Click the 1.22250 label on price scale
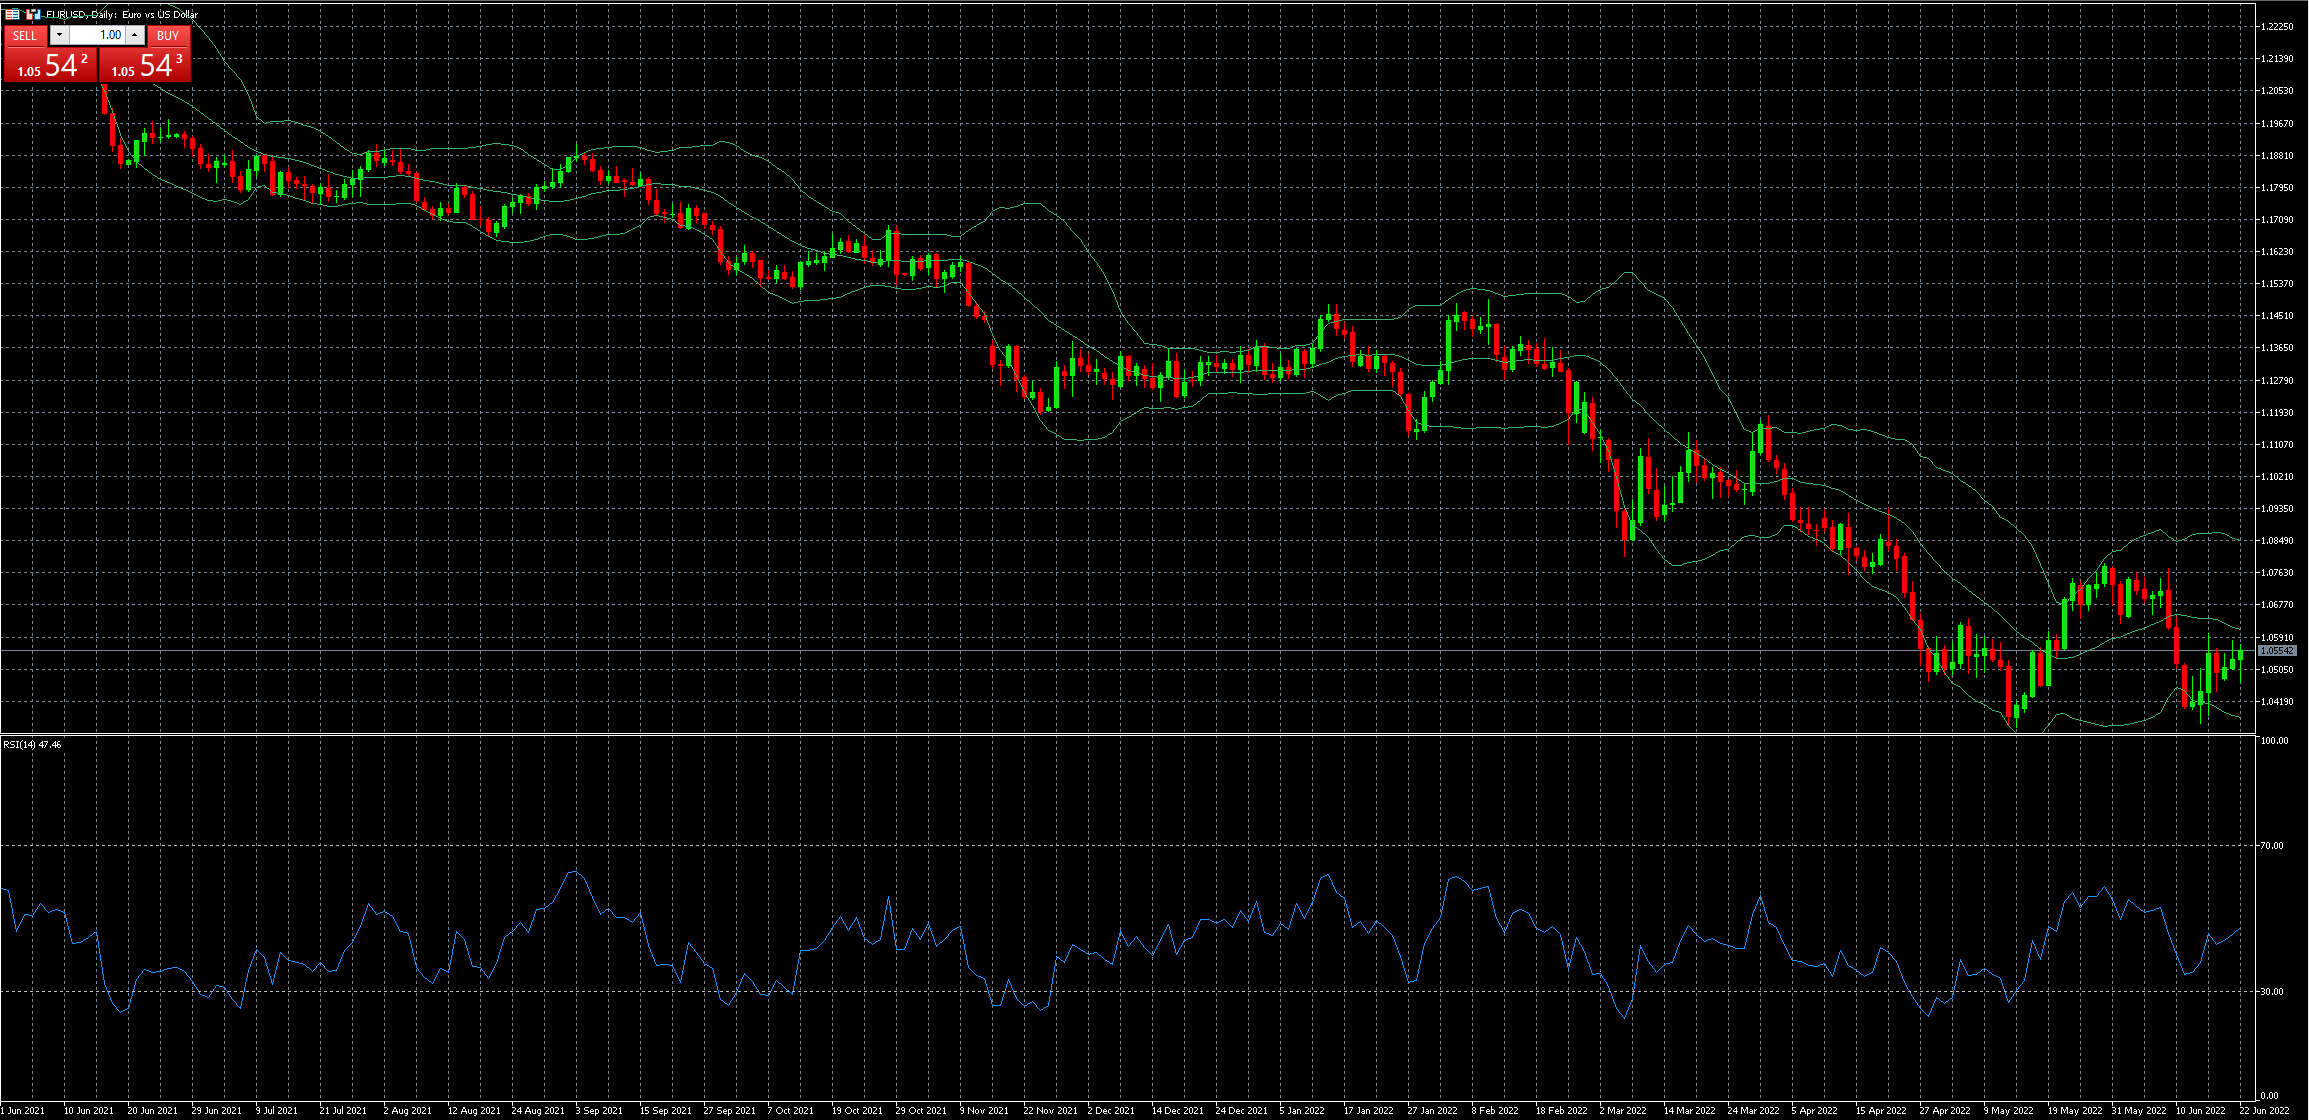Screen dimensions: 2309x1120 2277,27
